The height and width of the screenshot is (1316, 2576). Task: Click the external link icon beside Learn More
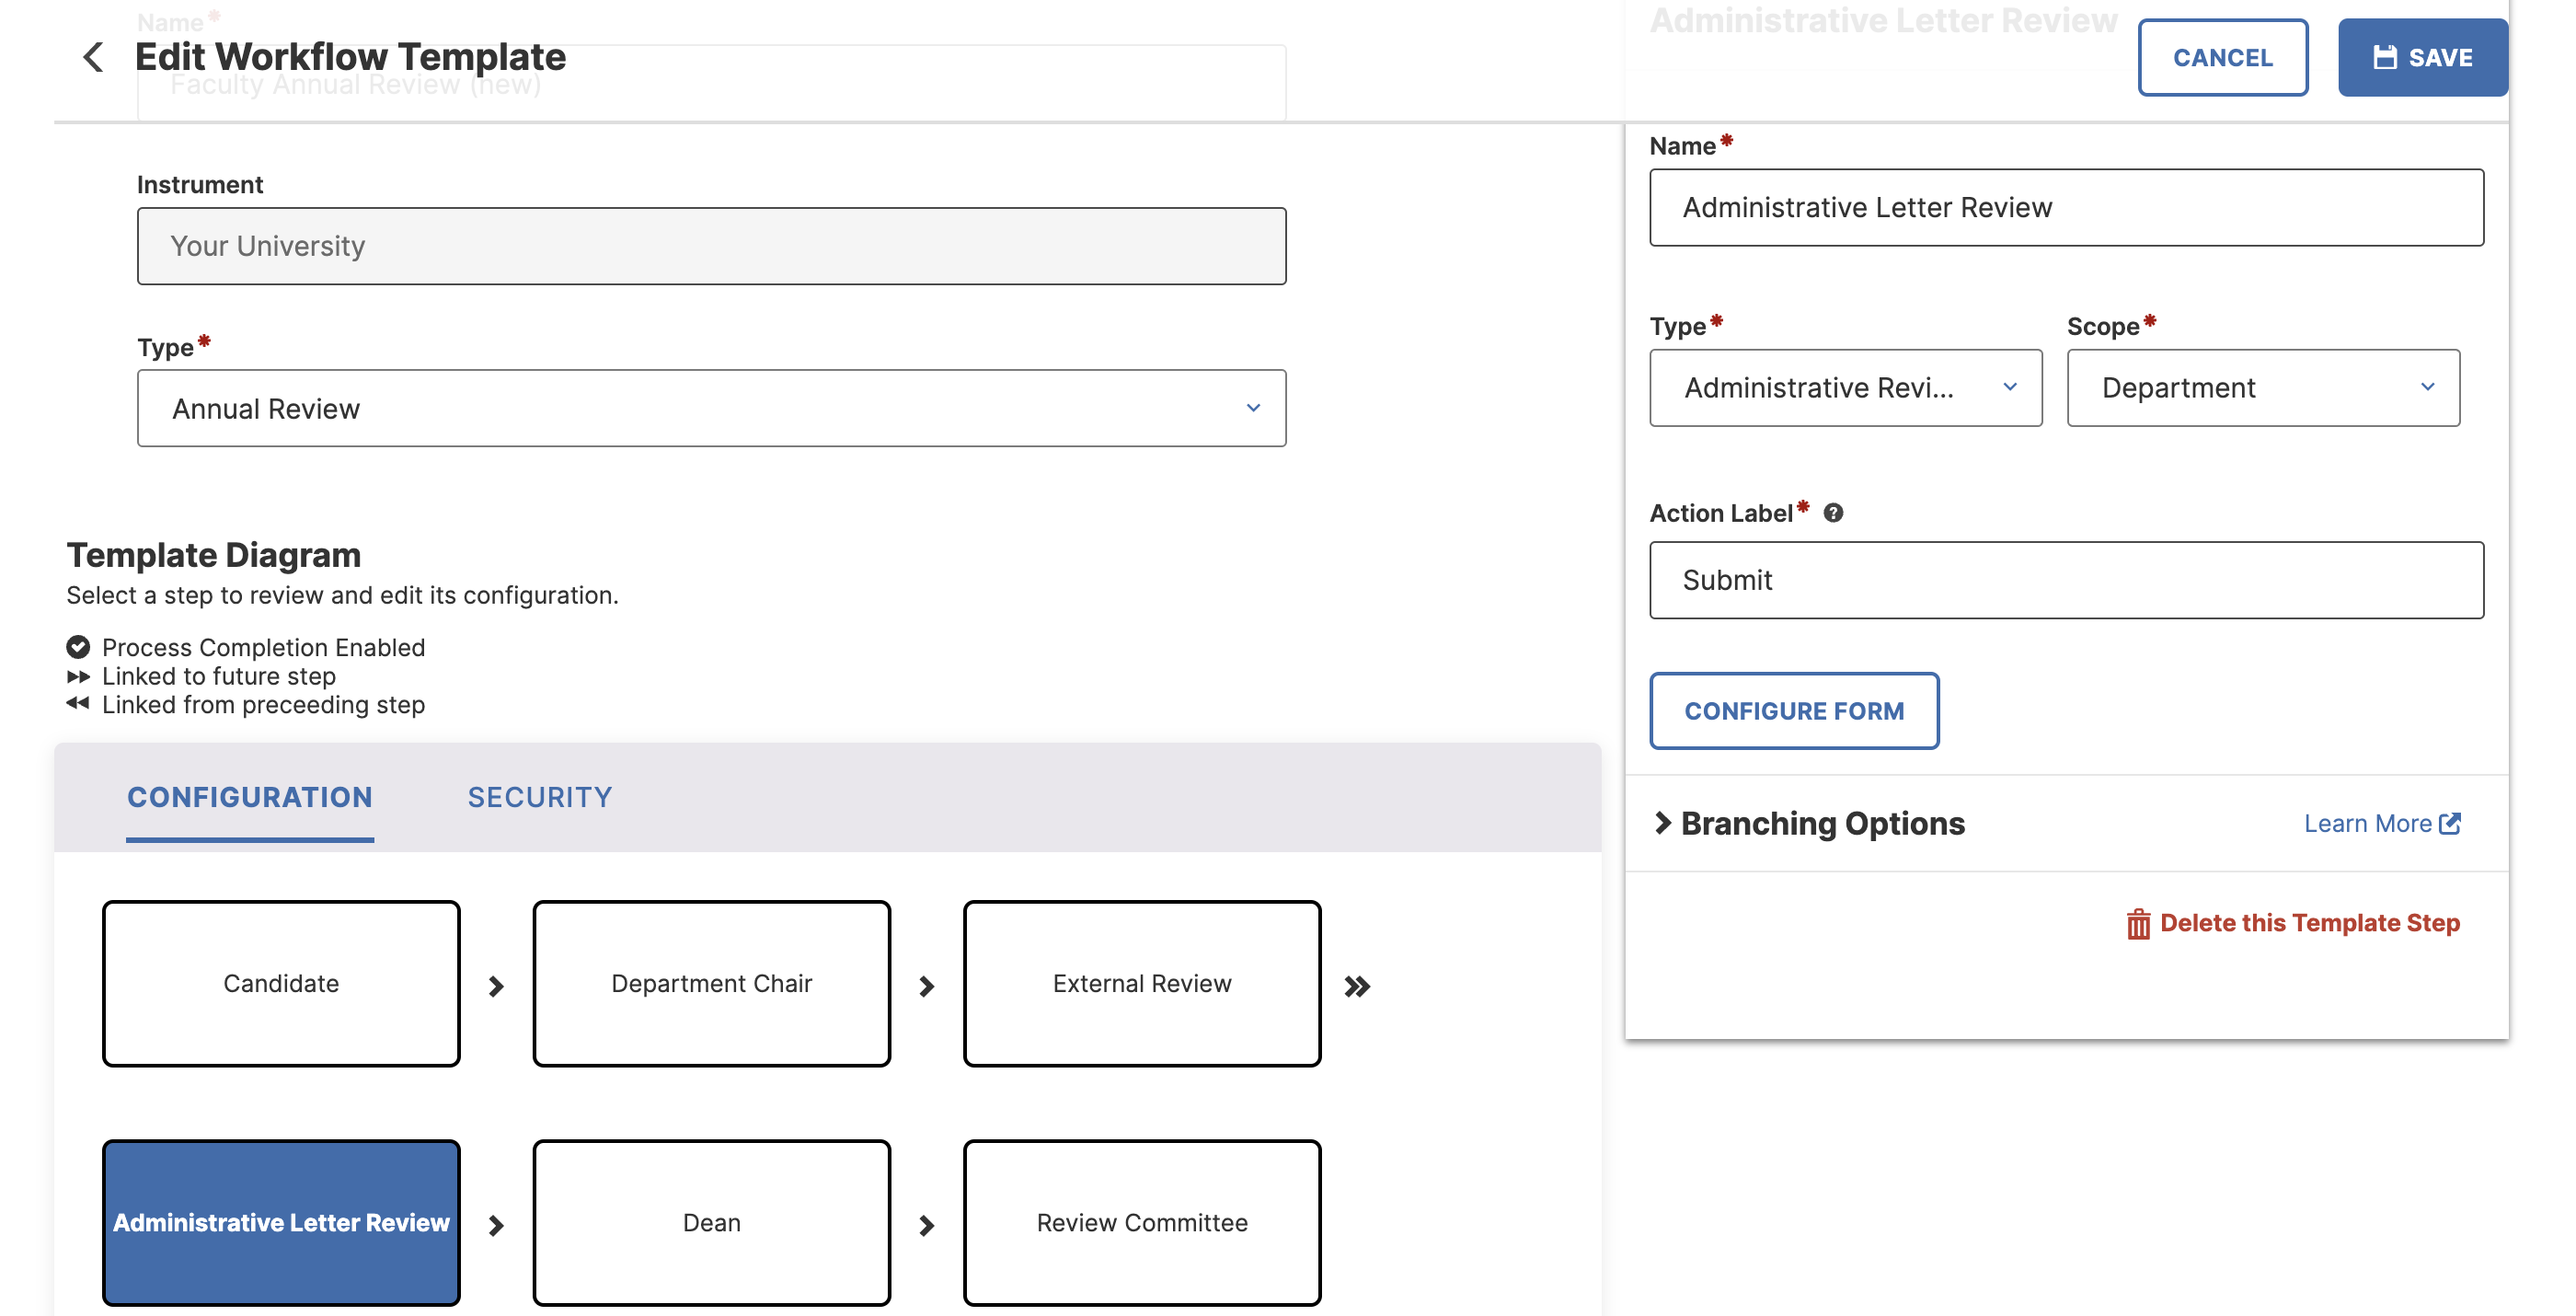[x=2450, y=823]
